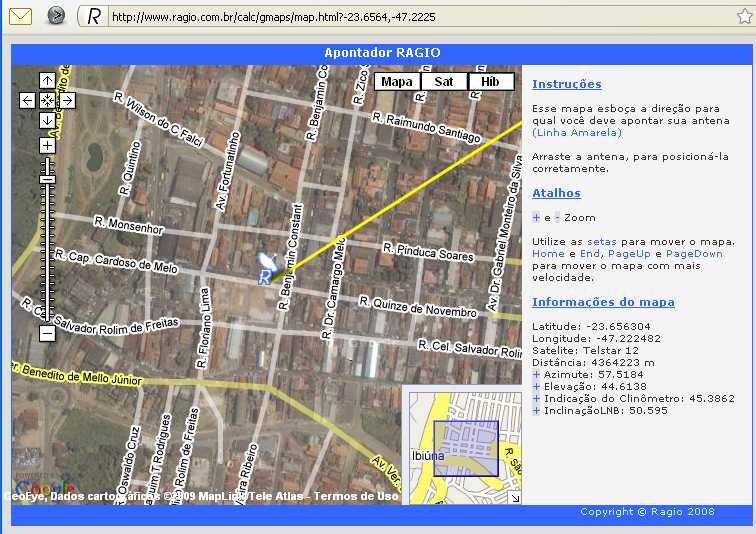Click the browser URL address field
The height and width of the screenshot is (534, 756).
pyautogui.click(x=419, y=17)
